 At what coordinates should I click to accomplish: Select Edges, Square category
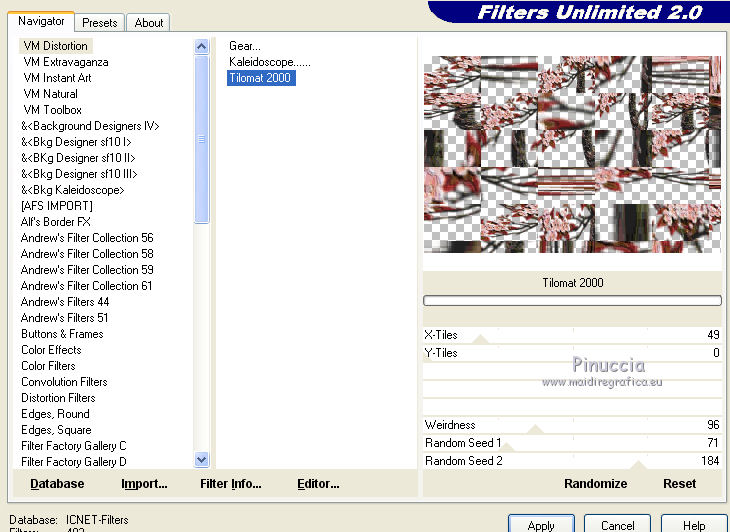tap(56, 430)
